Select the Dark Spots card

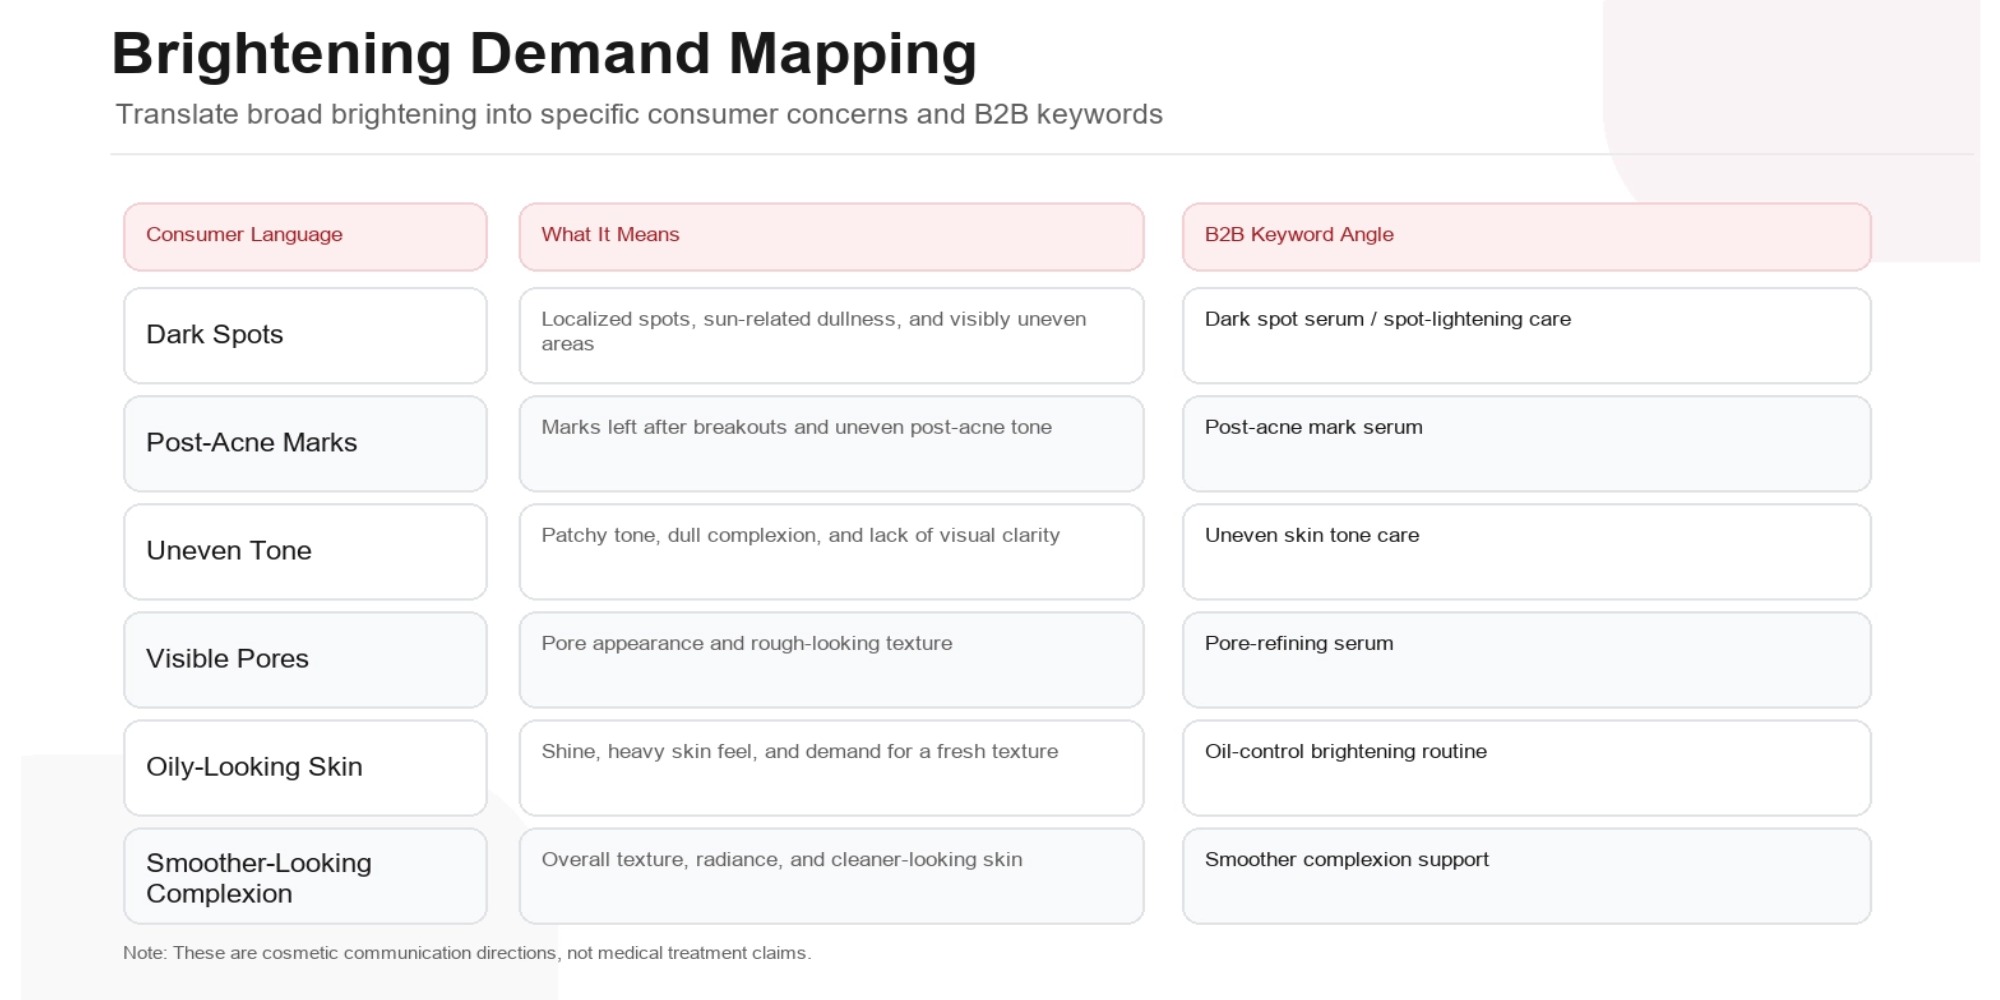click(x=305, y=336)
